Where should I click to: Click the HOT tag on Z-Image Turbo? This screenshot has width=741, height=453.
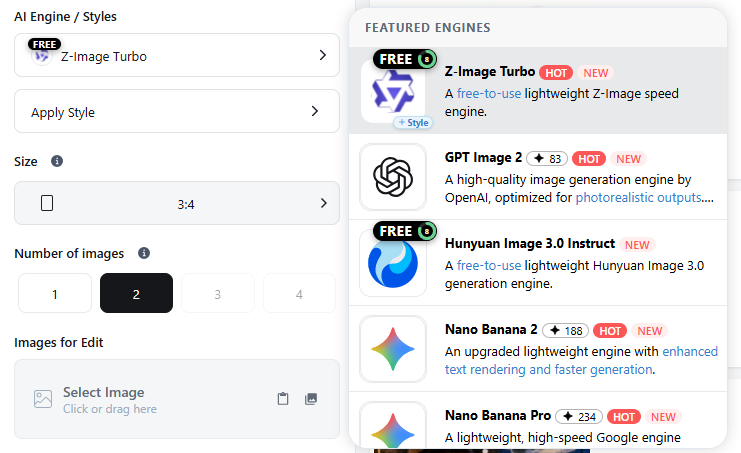click(556, 73)
